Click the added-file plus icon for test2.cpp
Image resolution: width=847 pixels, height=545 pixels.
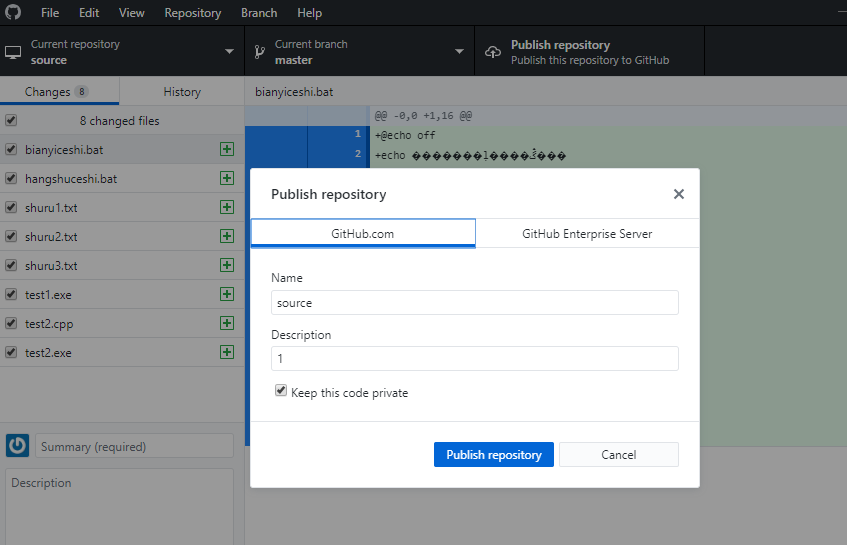click(x=227, y=323)
